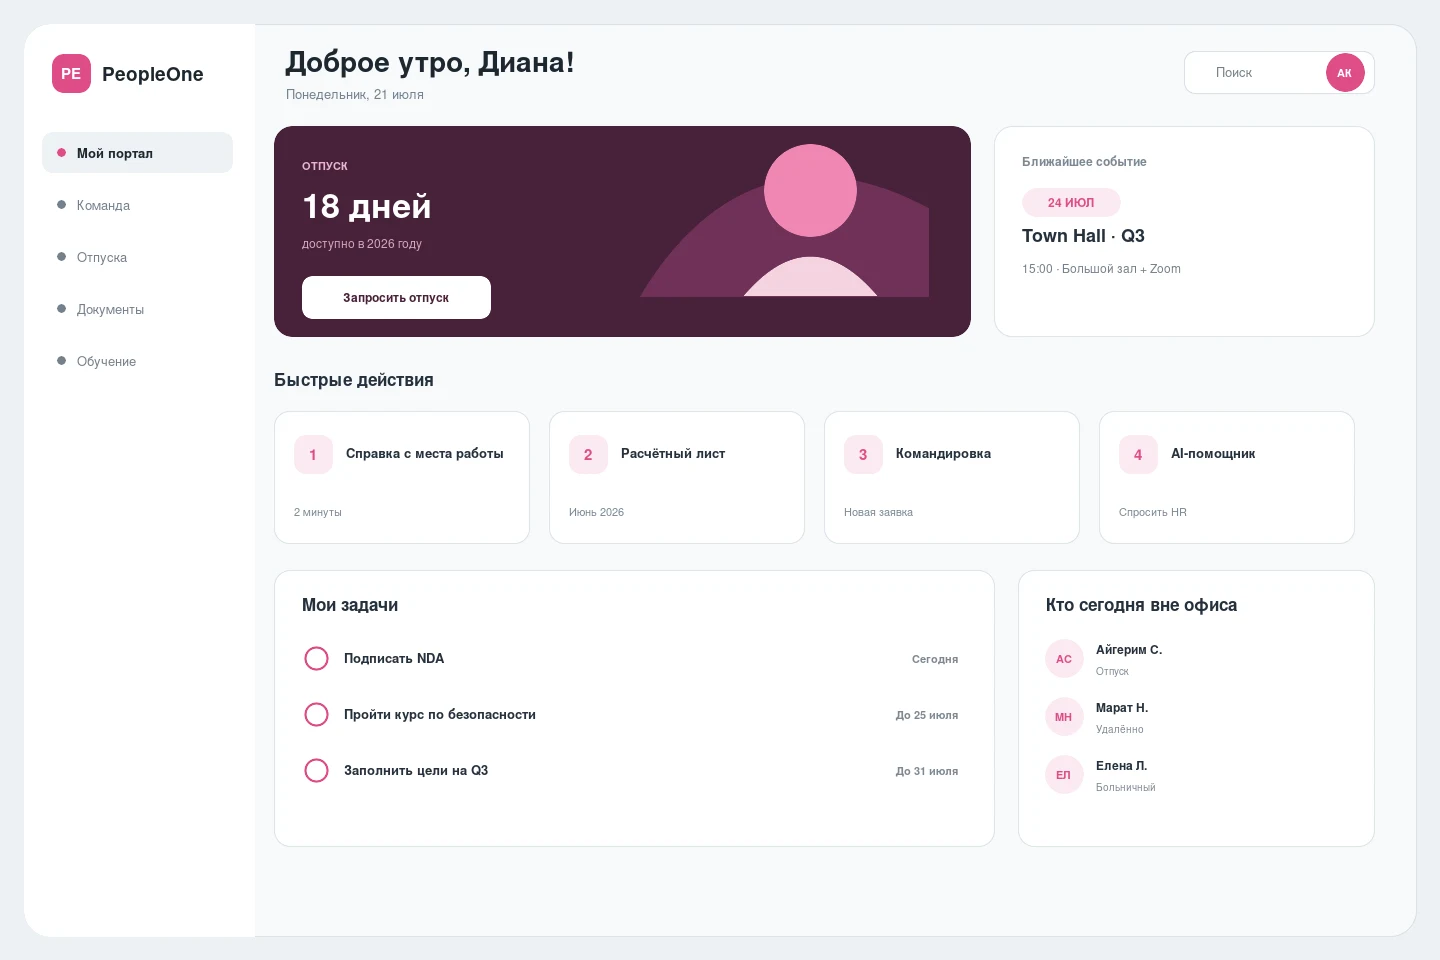Viewport: 1440px width, 960px height.
Task: Click the Кто сегодня вне офиса heading
Action: (1141, 605)
